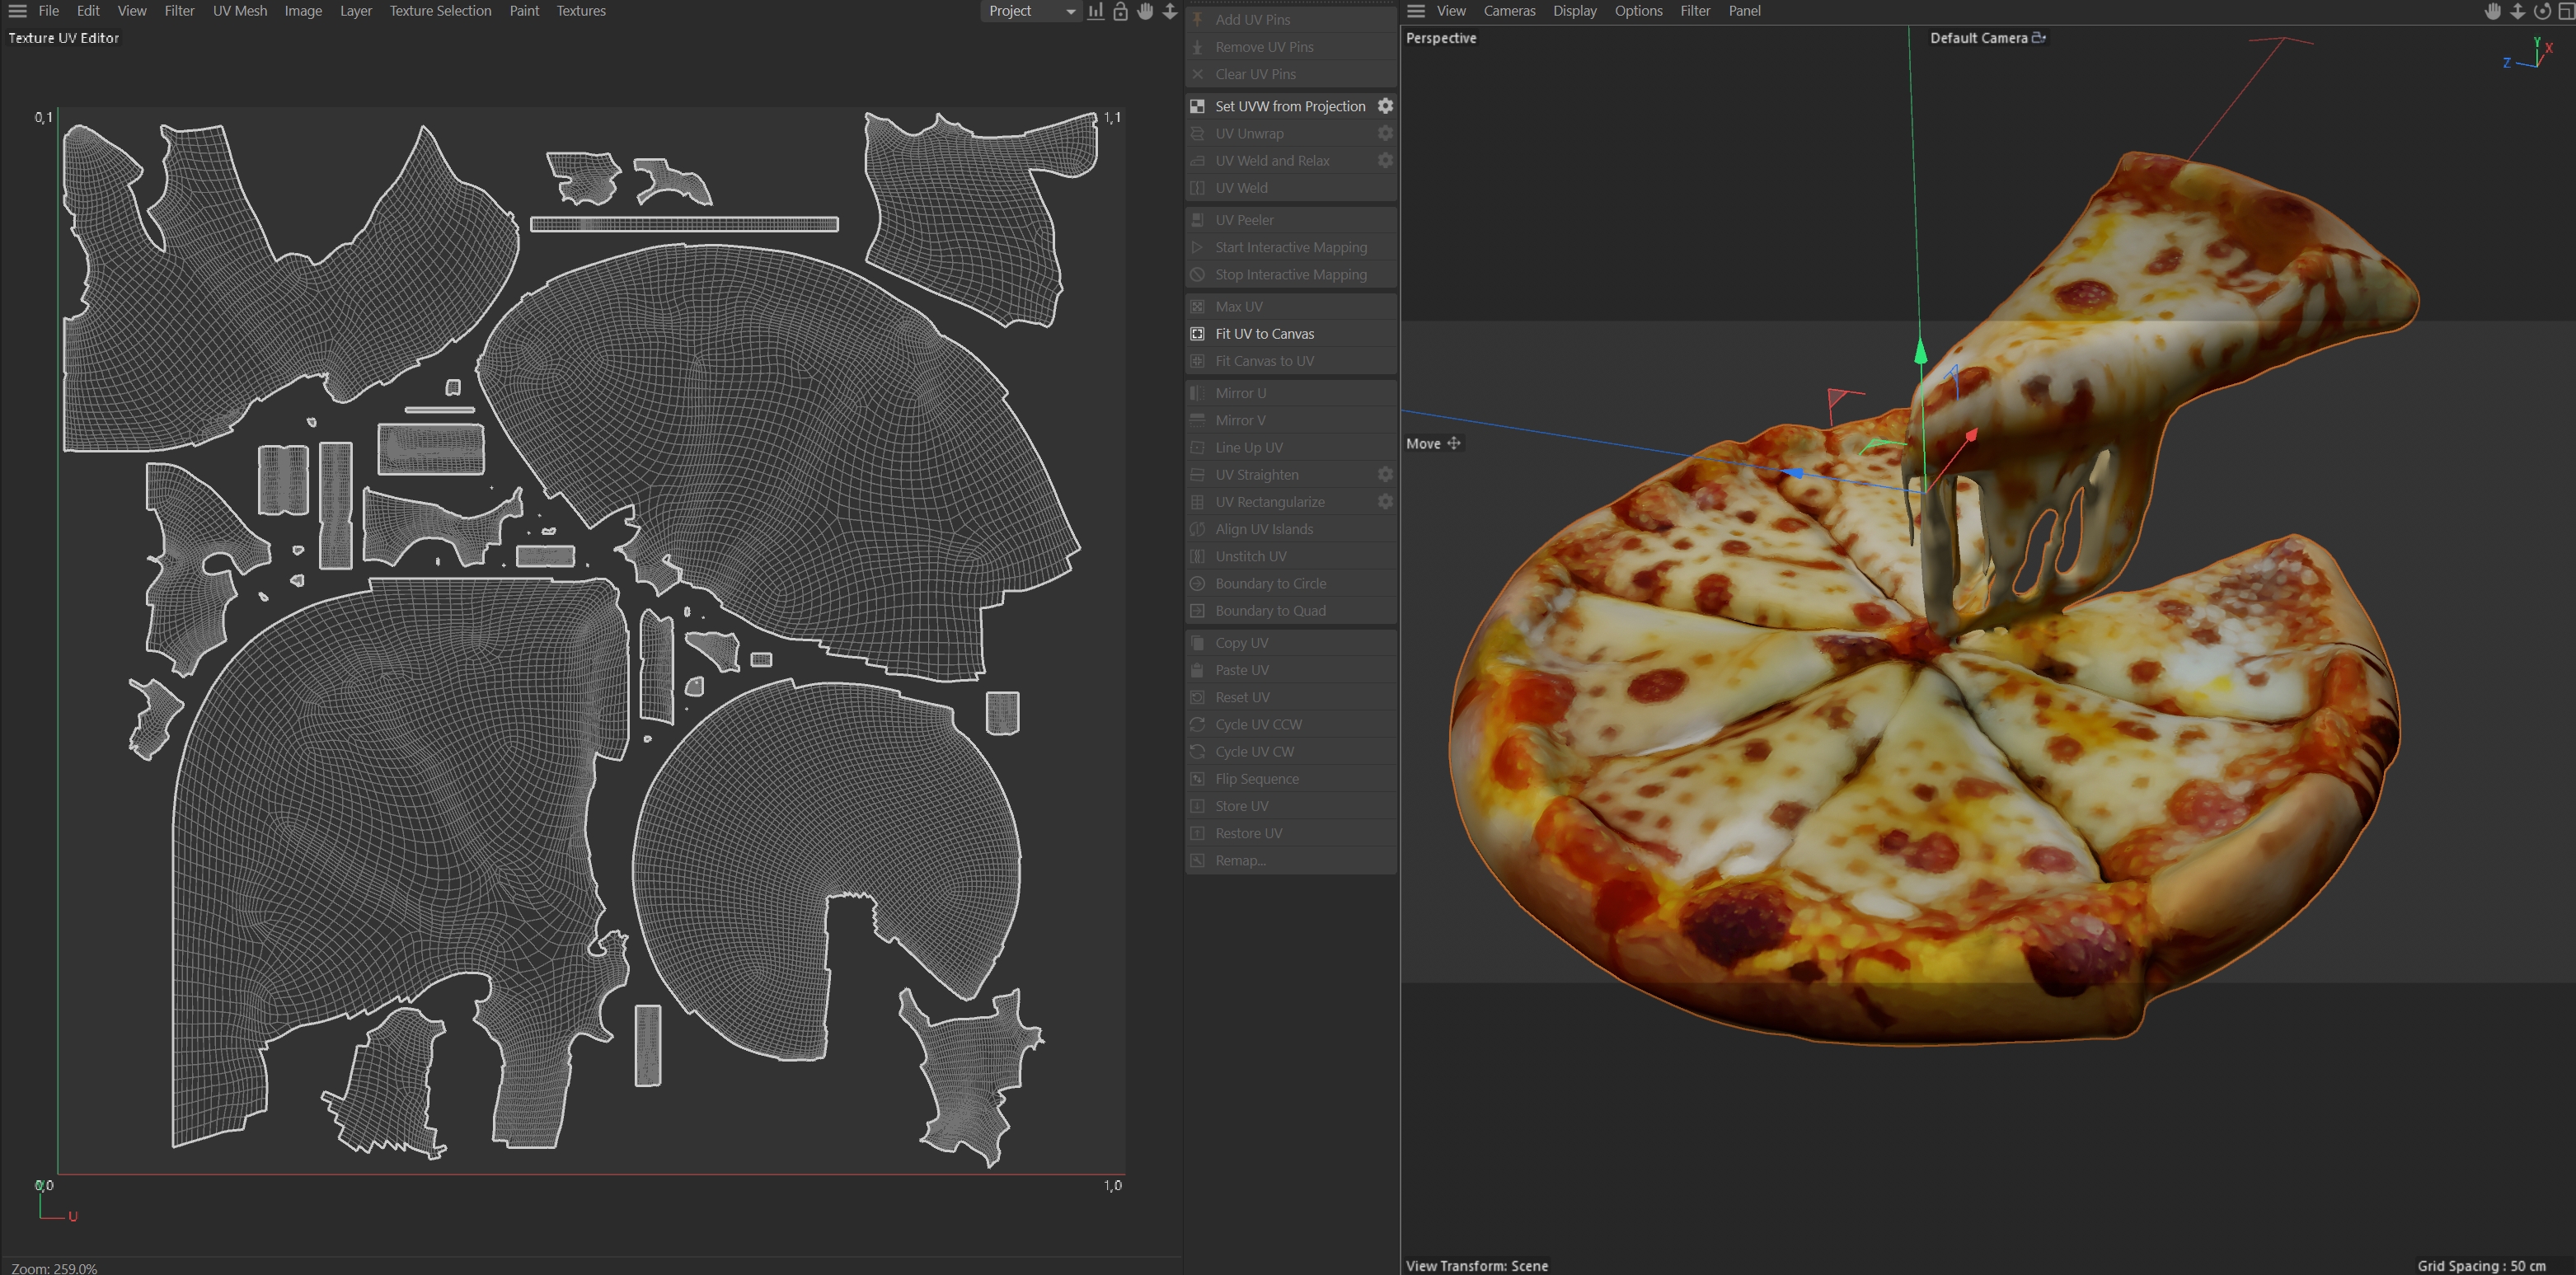Screen dimensions: 2576x1275
Task: Open the Cameras menu in viewport
Action: click(1508, 11)
